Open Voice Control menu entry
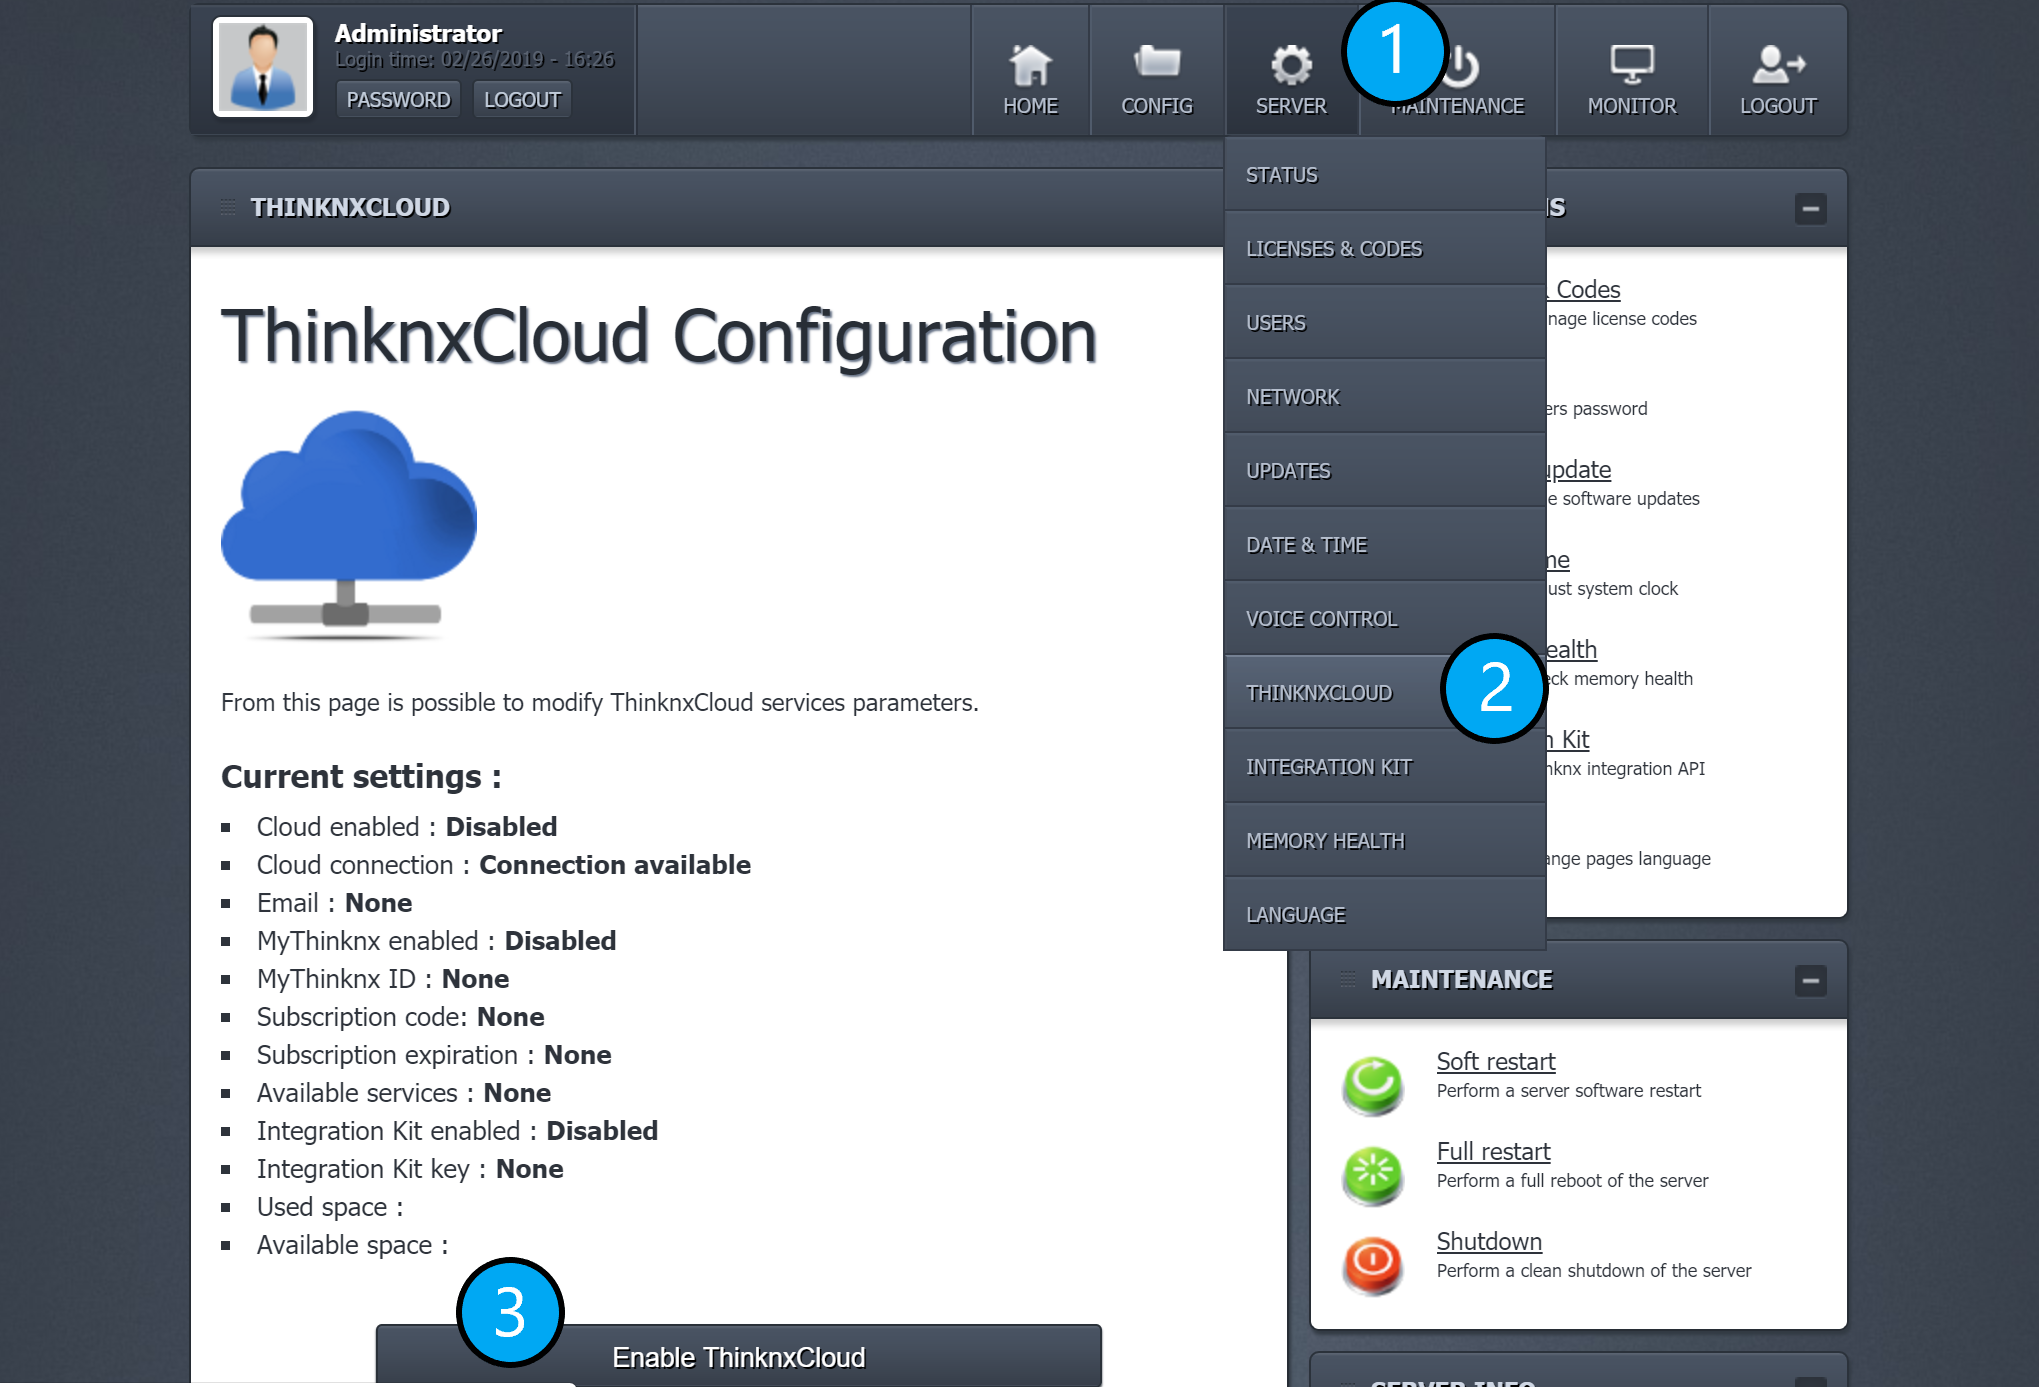Screen dimensions: 2039x1387 click(1321, 619)
